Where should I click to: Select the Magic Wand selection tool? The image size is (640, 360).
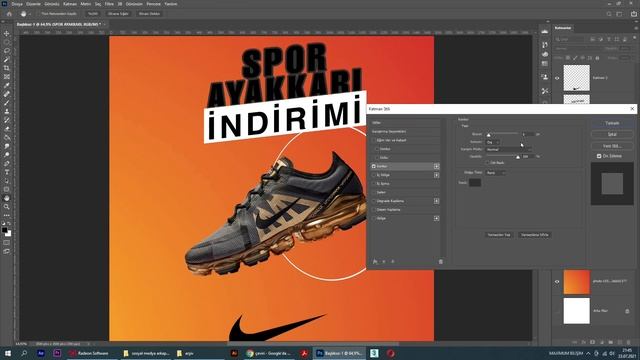coord(7,60)
